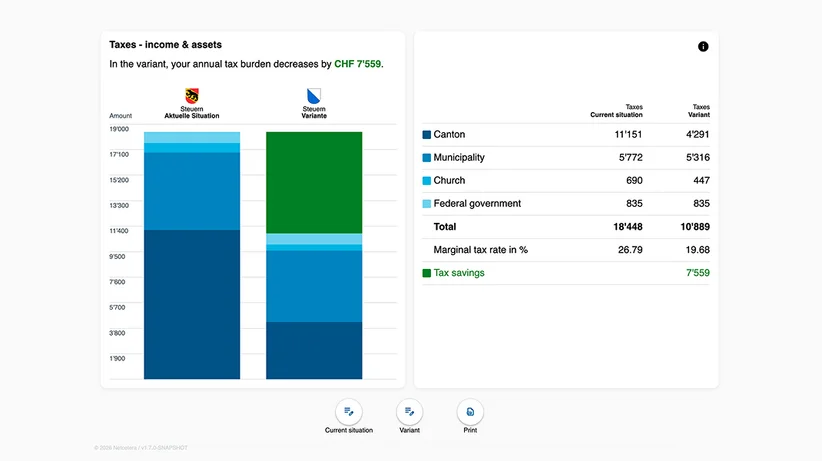Click the Tax savings row label
This screenshot has width=822, height=461.
point(459,273)
